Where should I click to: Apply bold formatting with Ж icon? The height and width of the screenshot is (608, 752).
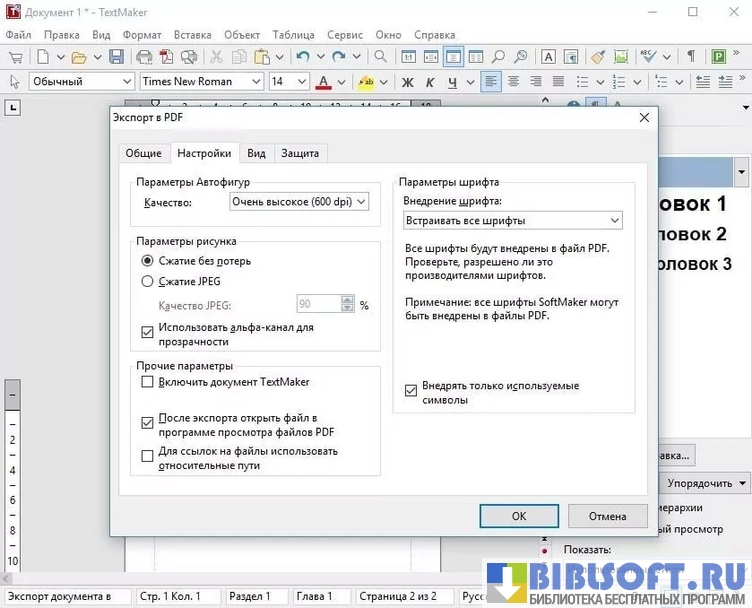(x=408, y=82)
